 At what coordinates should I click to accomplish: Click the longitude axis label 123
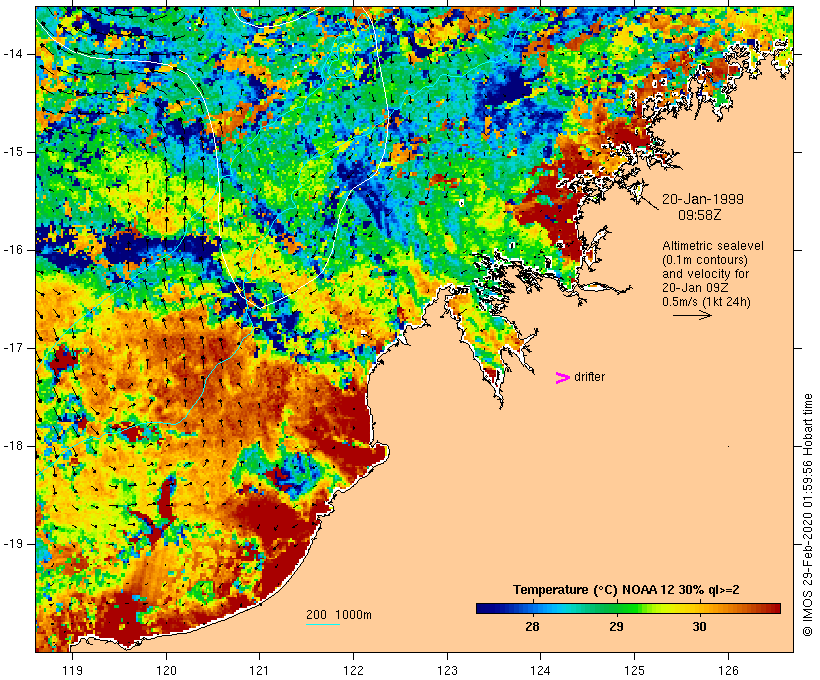[447, 670]
